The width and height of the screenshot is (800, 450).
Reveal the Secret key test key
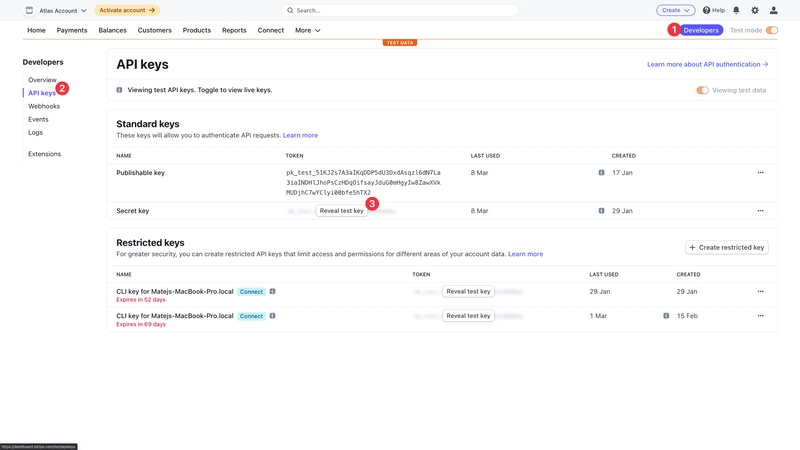click(341, 211)
